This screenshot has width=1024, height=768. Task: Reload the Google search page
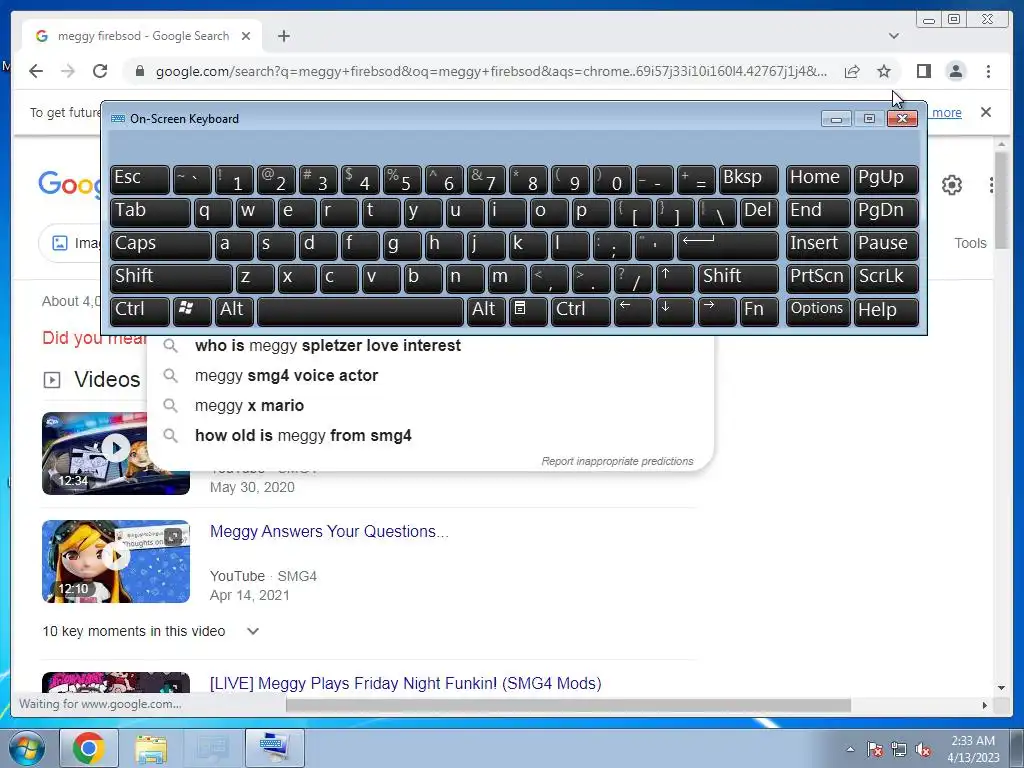pyautogui.click(x=100, y=71)
